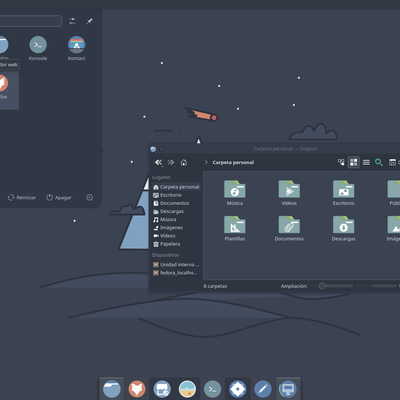
Task: Click the Dispositivos section header
Action: (166, 255)
